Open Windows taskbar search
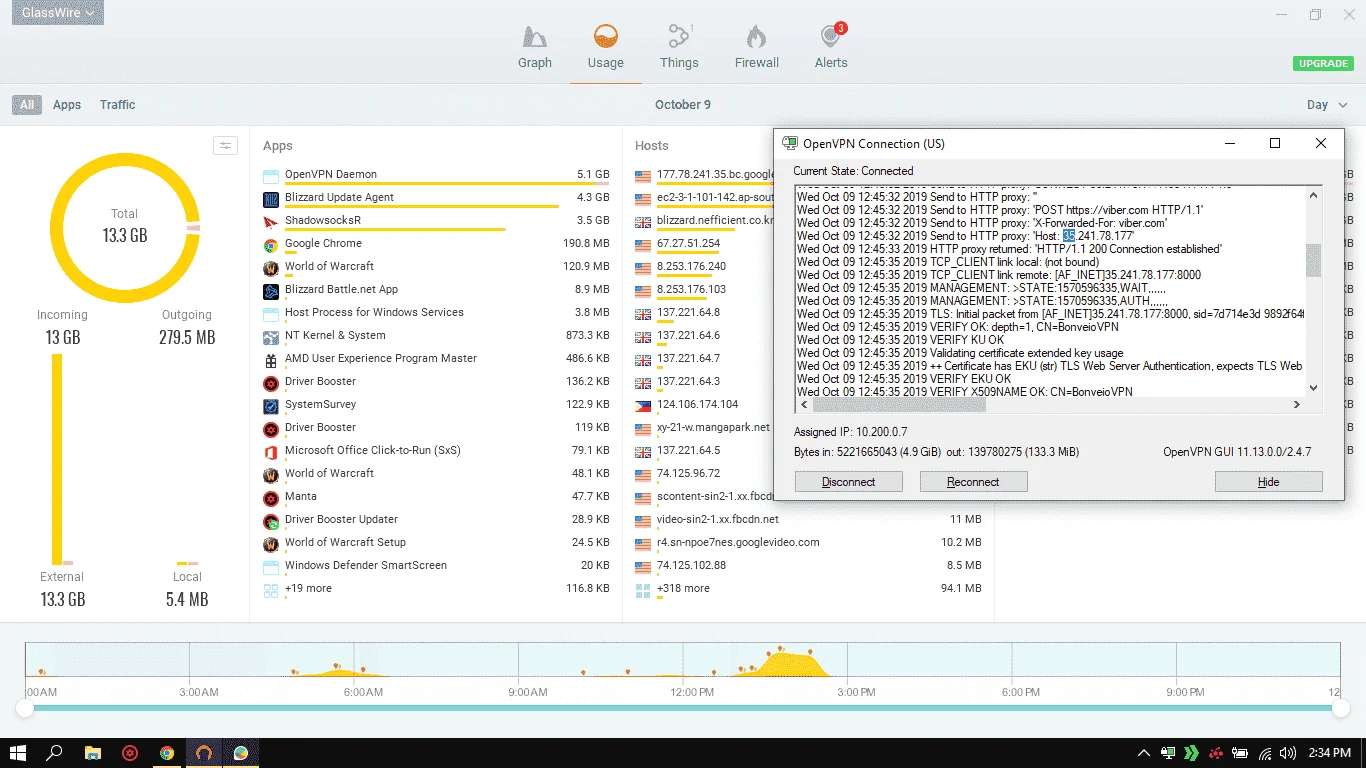1366x768 pixels. tap(55, 753)
